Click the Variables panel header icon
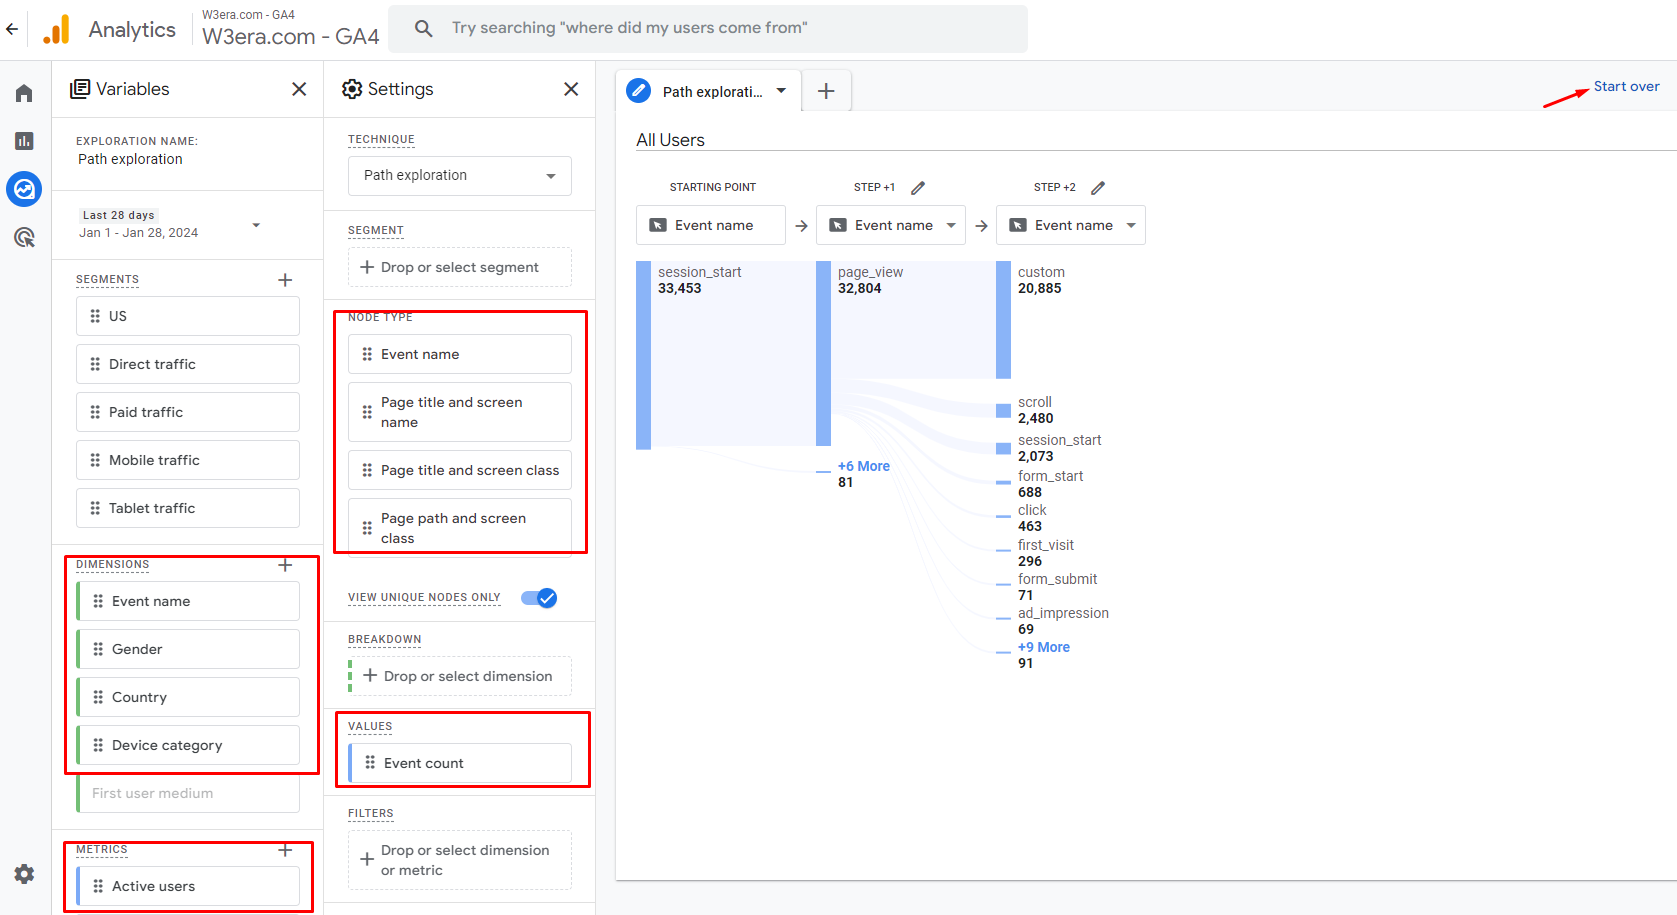The image size is (1677, 915). pyautogui.click(x=80, y=89)
